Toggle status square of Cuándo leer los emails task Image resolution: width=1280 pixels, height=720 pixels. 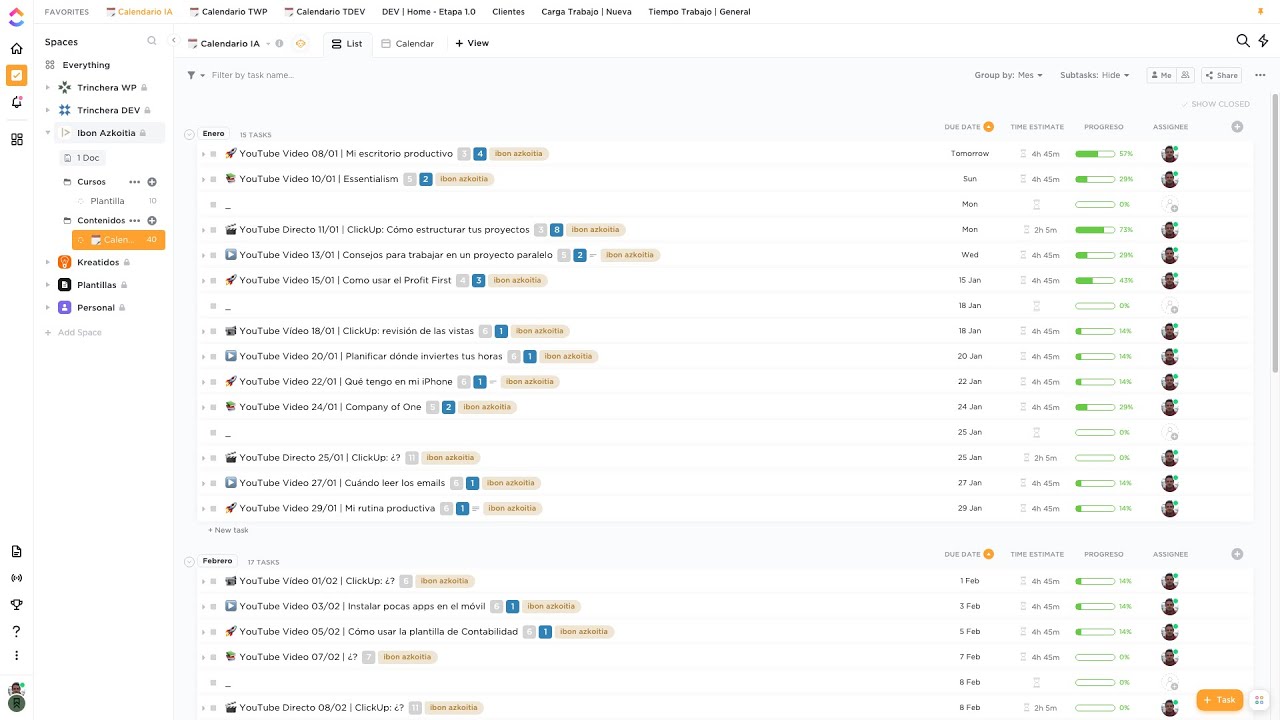(x=213, y=483)
